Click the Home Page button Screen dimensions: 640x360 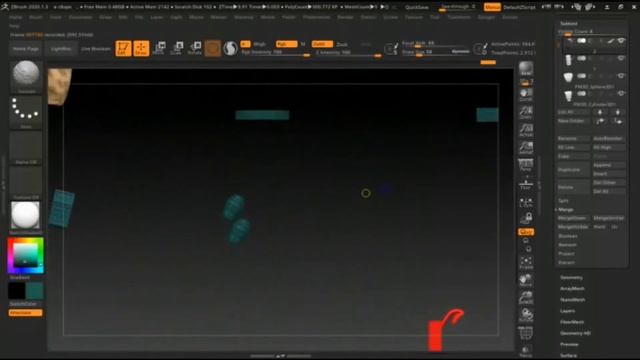coord(26,49)
